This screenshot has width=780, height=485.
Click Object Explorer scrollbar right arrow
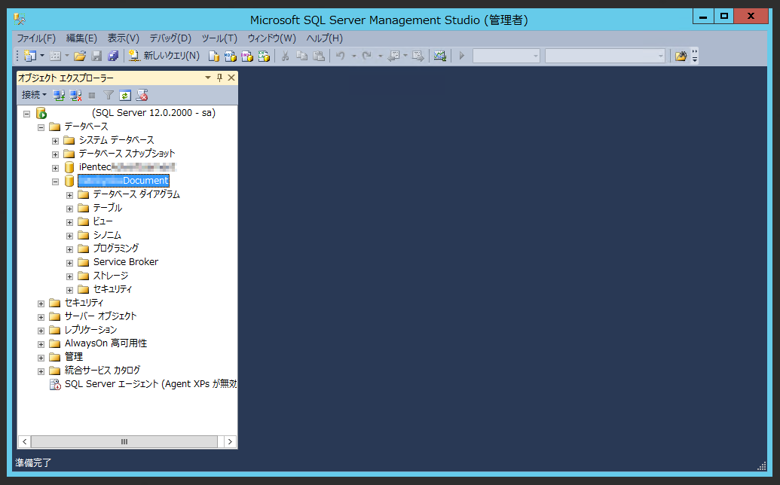230,442
